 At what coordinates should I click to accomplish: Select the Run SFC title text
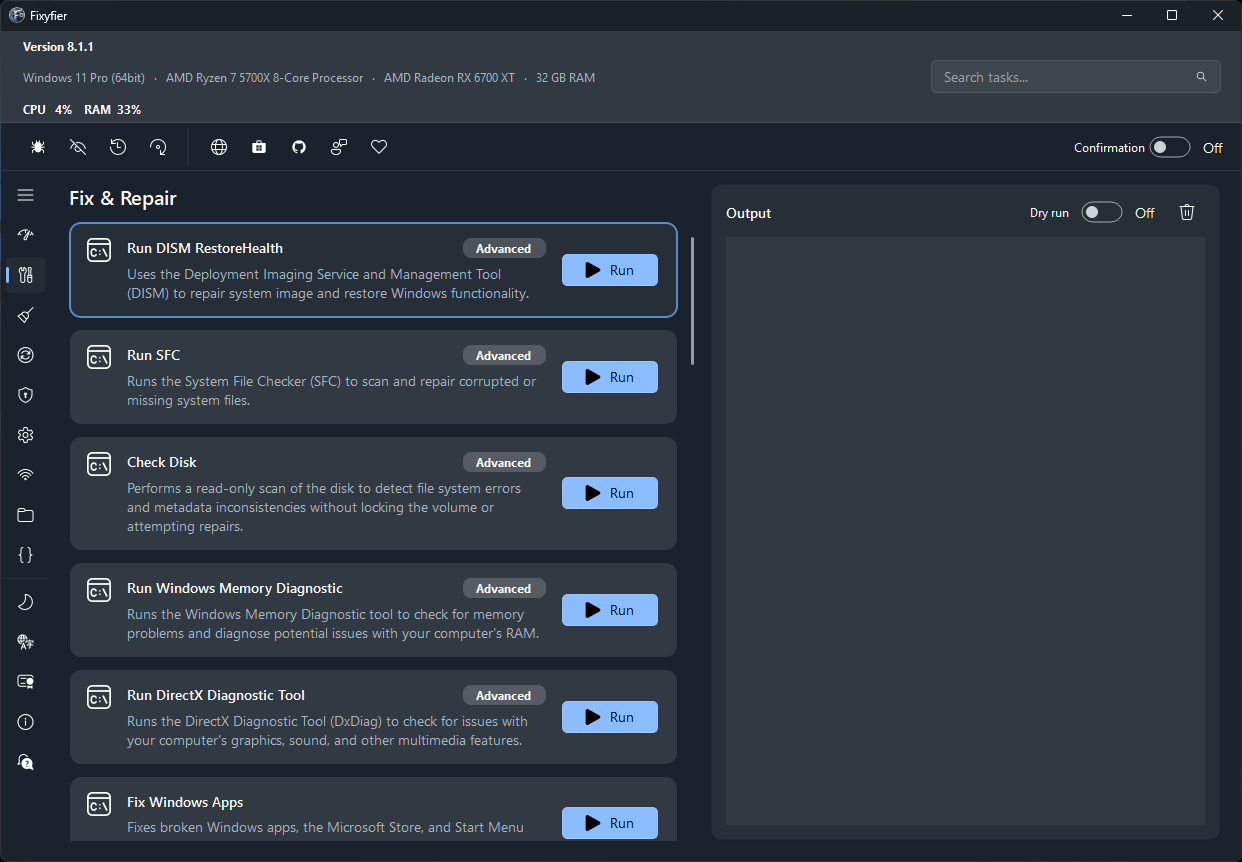[x=154, y=355]
